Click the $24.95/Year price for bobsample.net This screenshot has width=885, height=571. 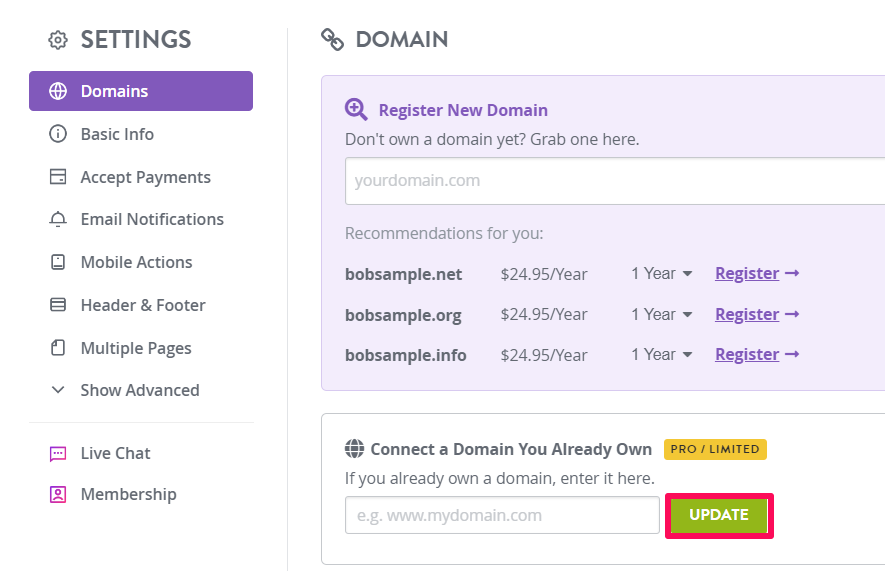click(x=544, y=274)
